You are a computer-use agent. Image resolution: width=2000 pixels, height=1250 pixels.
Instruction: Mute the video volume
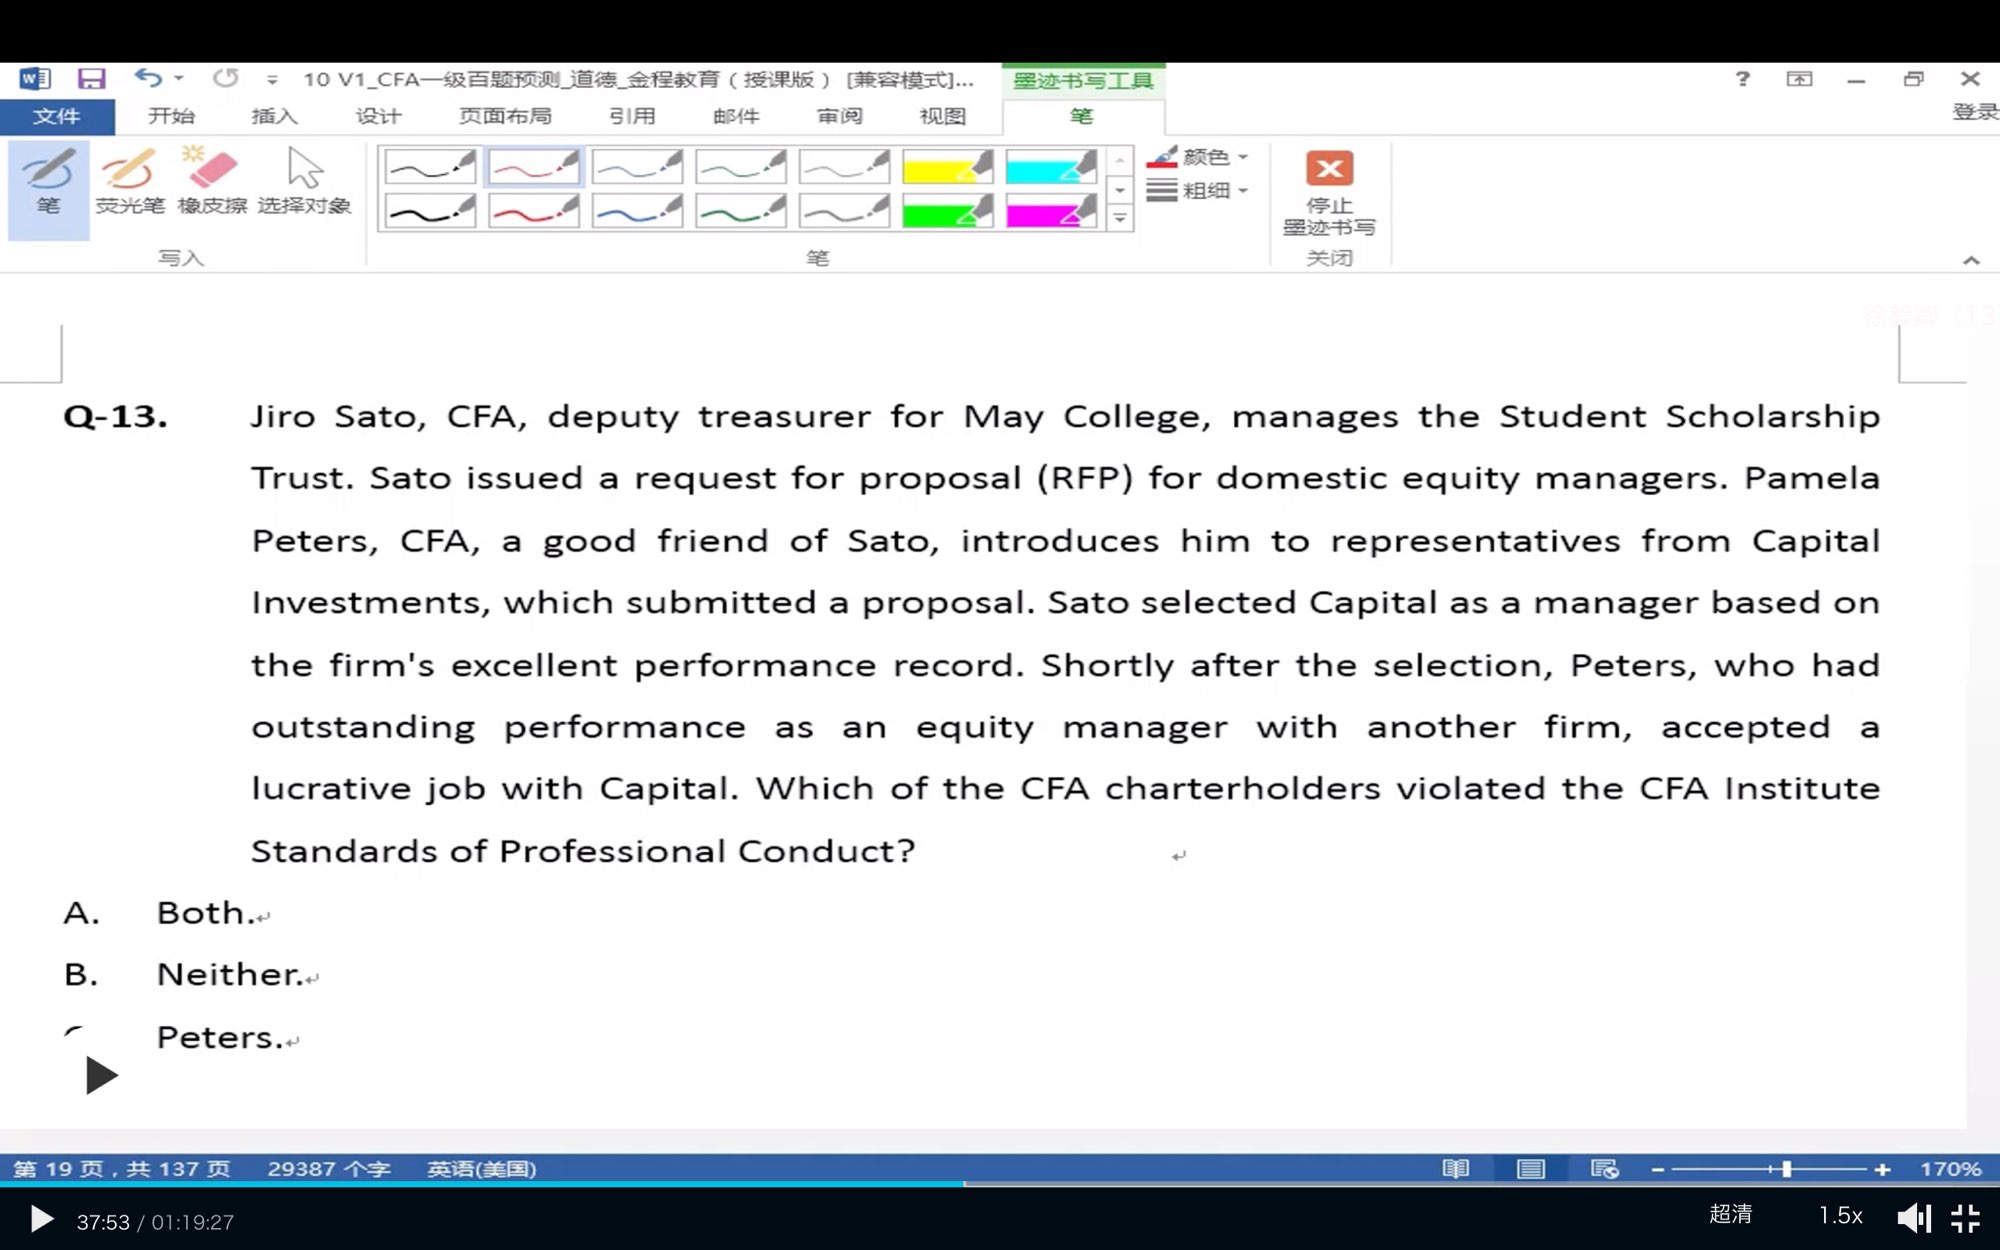[x=1912, y=1217]
